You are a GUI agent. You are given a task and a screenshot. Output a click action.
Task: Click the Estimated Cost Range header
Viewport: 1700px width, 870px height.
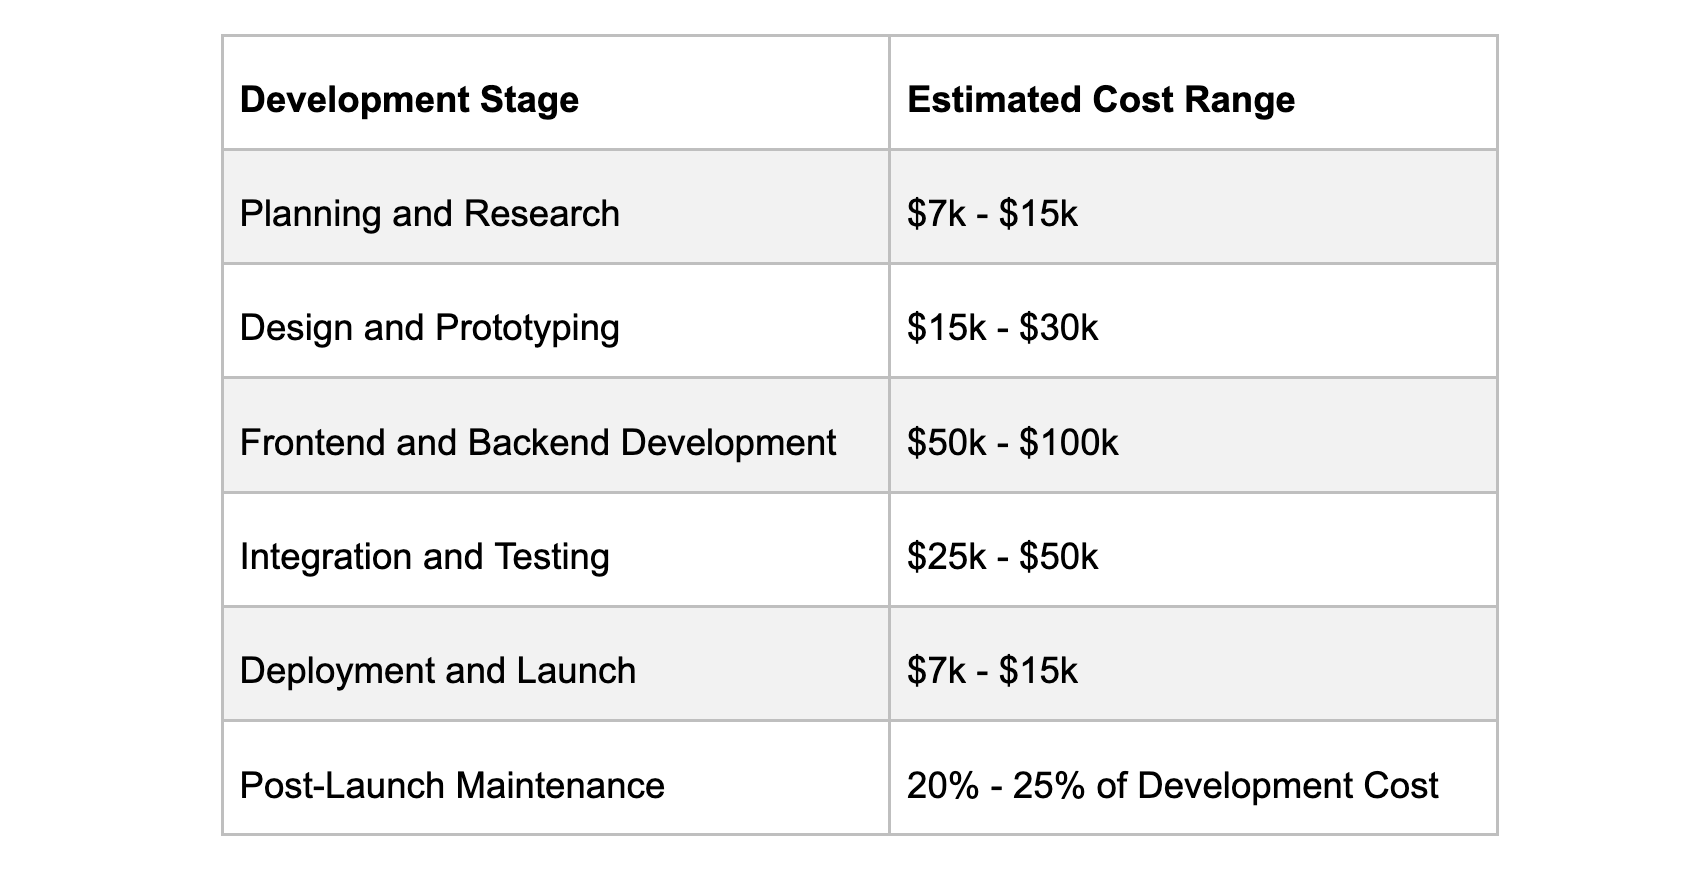[x=1100, y=100]
